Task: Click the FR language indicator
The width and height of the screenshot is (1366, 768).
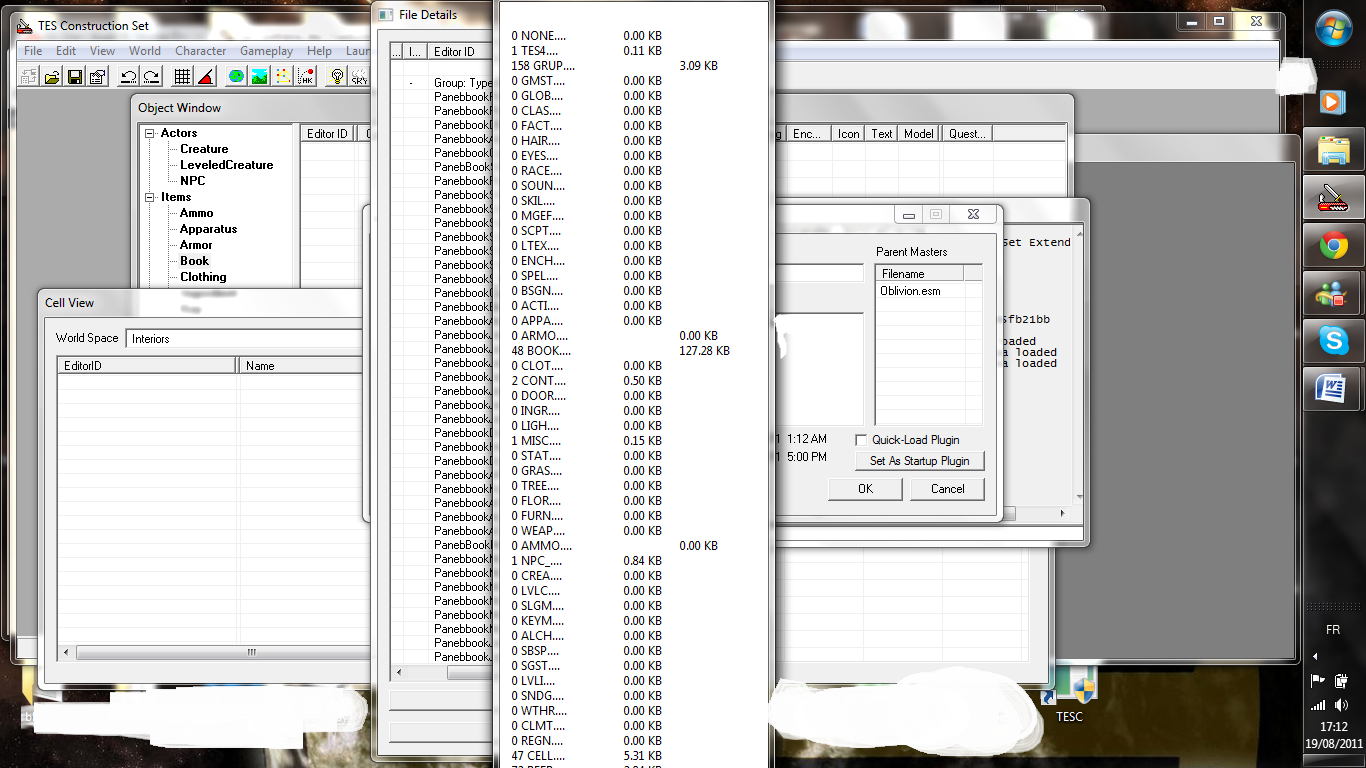Action: click(1333, 630)
